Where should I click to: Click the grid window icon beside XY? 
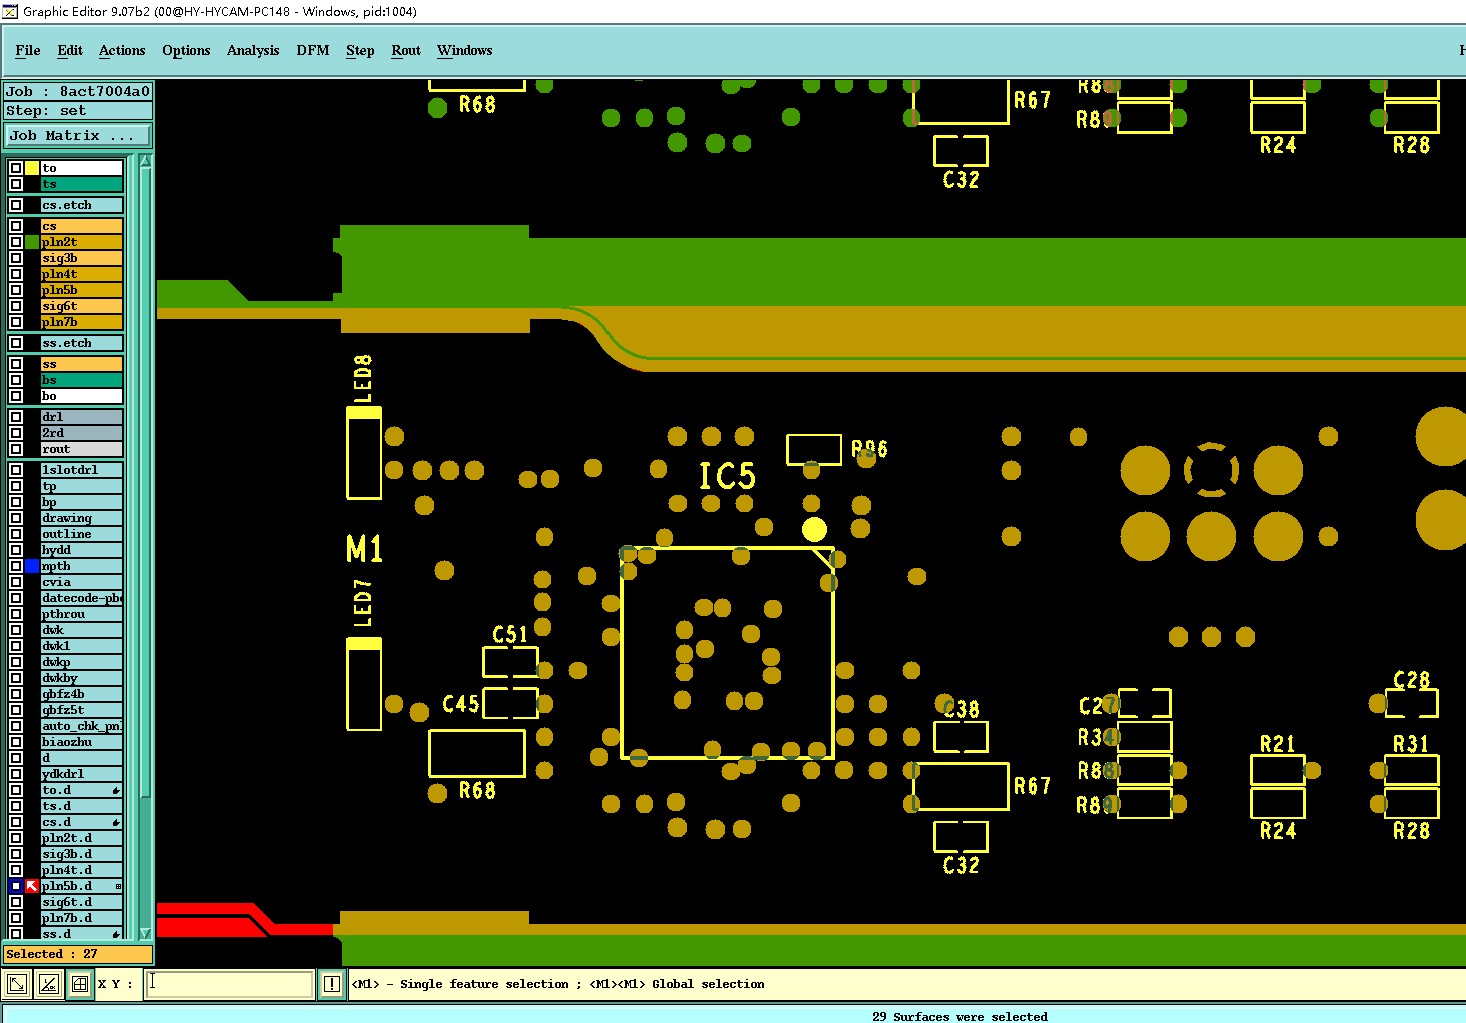tap(80, 984)
